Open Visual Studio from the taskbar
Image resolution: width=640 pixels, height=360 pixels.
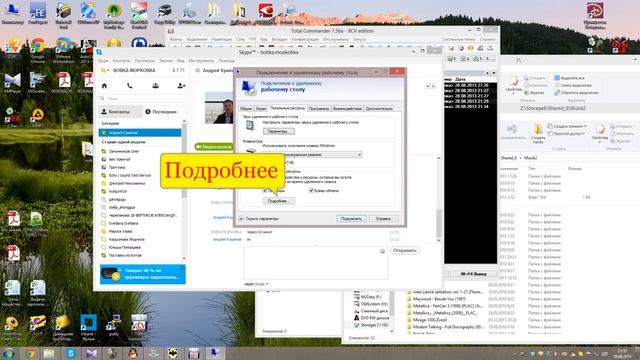pyautogui.click(x=91, y=353)
